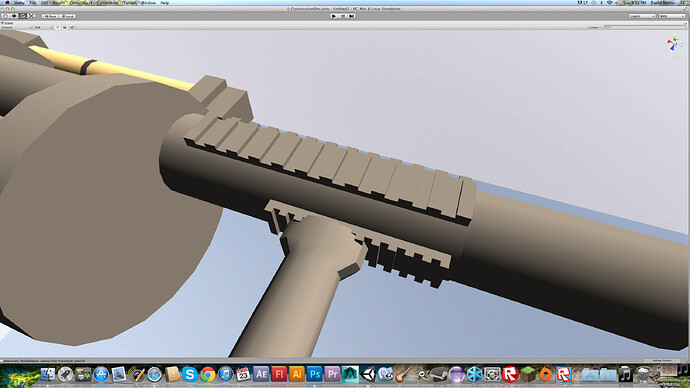
Task: Select the Scale tool
Action: click(31, 16)
